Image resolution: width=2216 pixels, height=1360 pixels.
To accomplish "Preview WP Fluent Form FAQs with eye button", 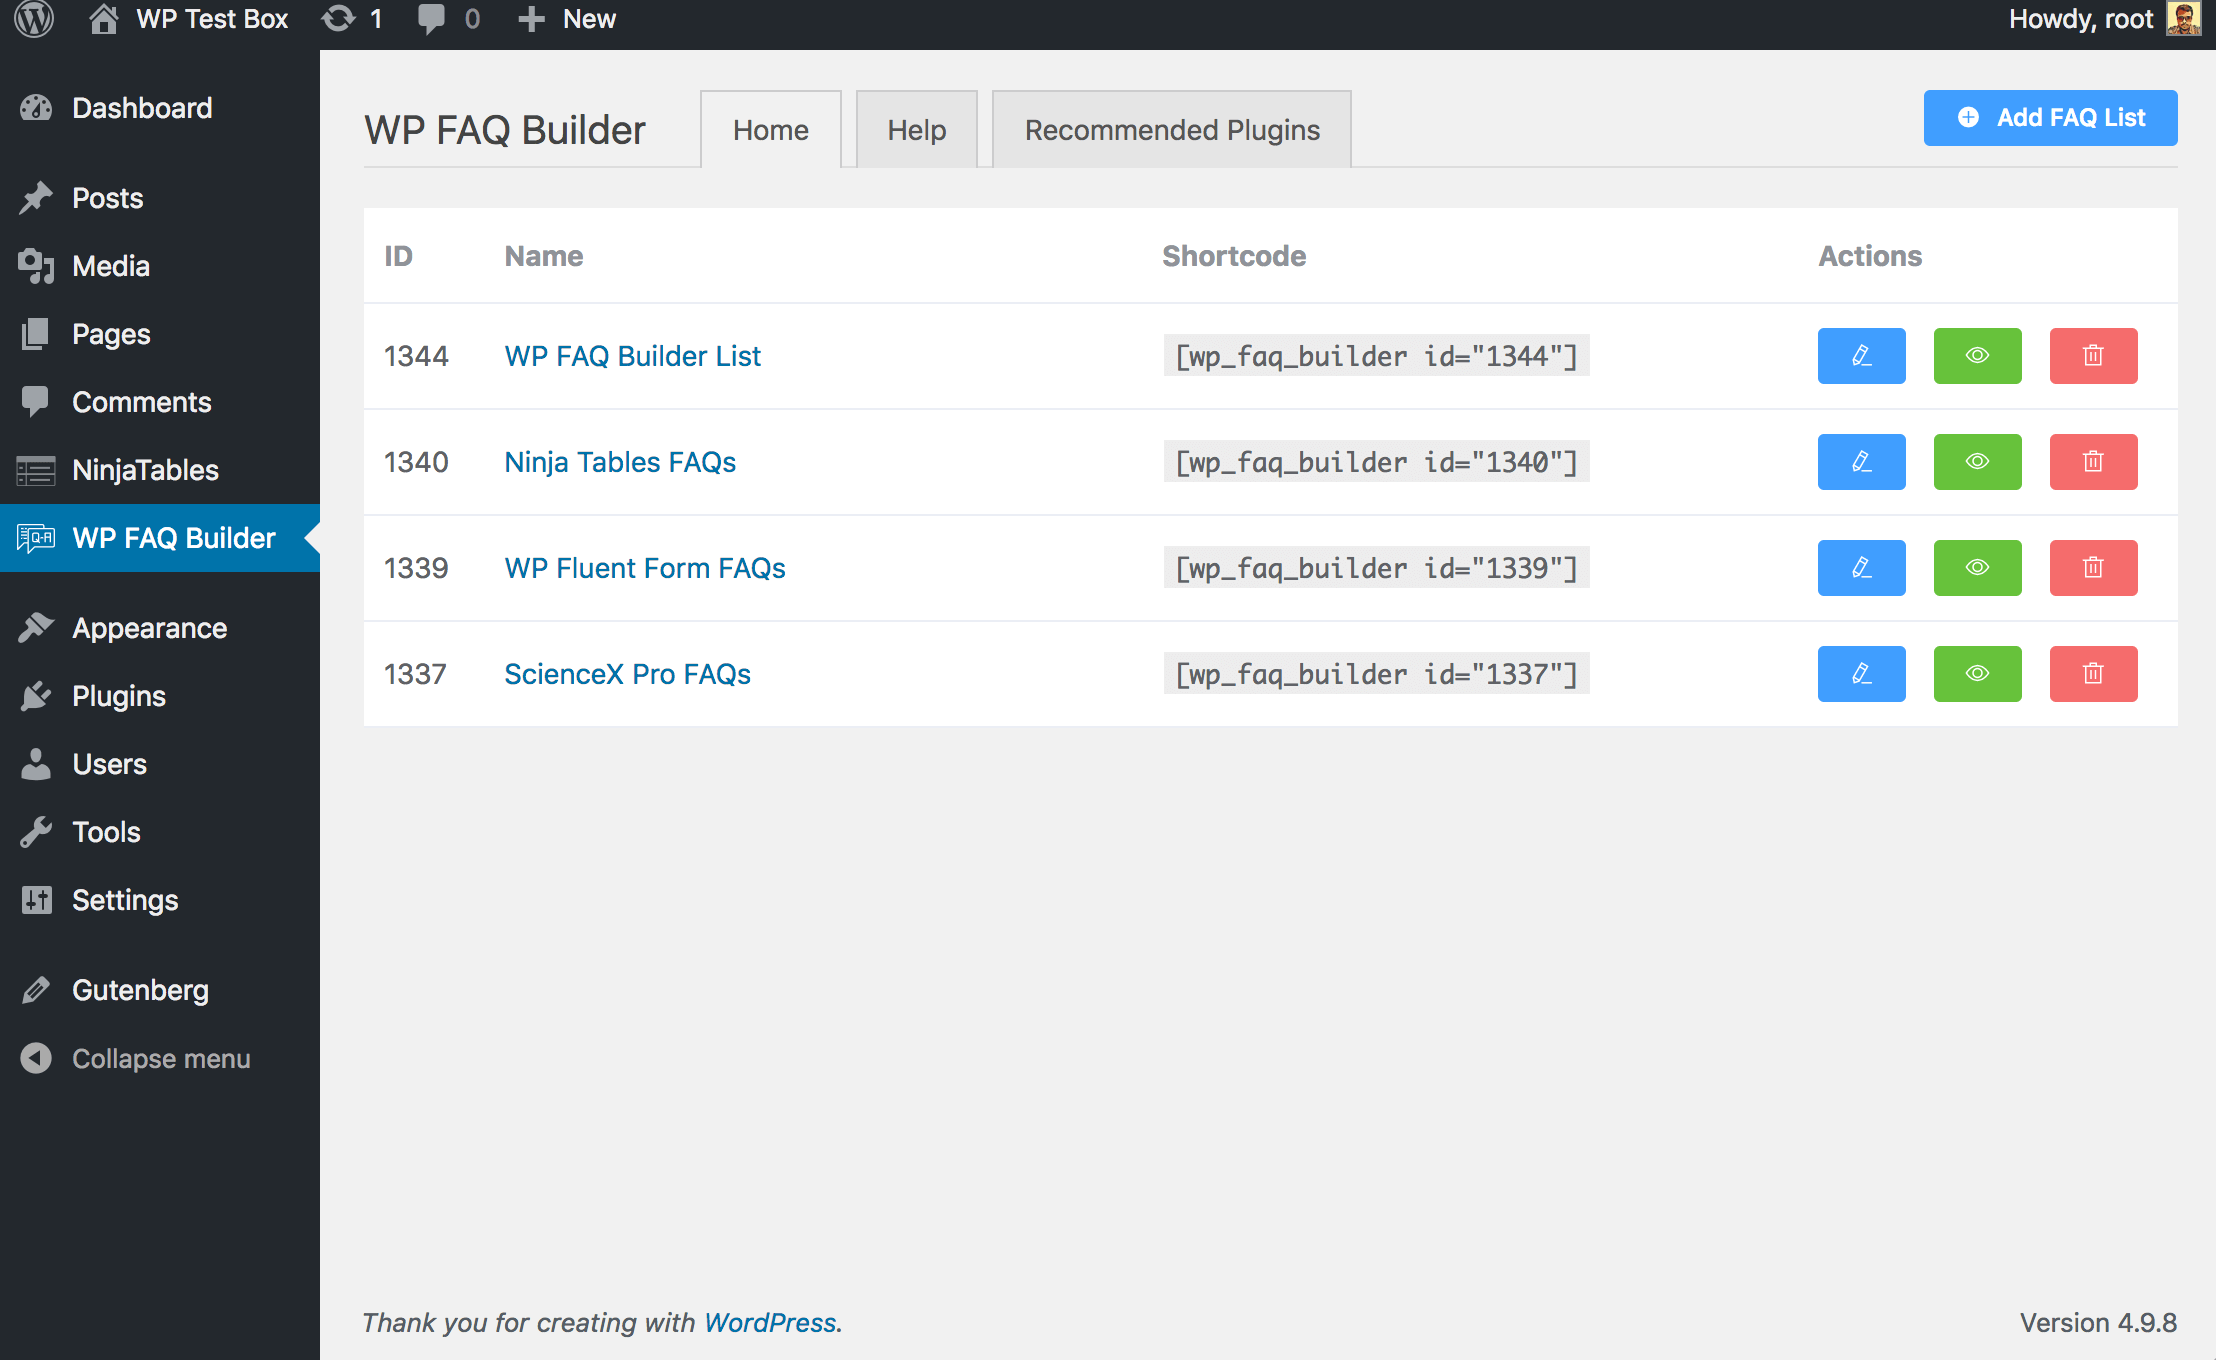I will click(1977, 568).
